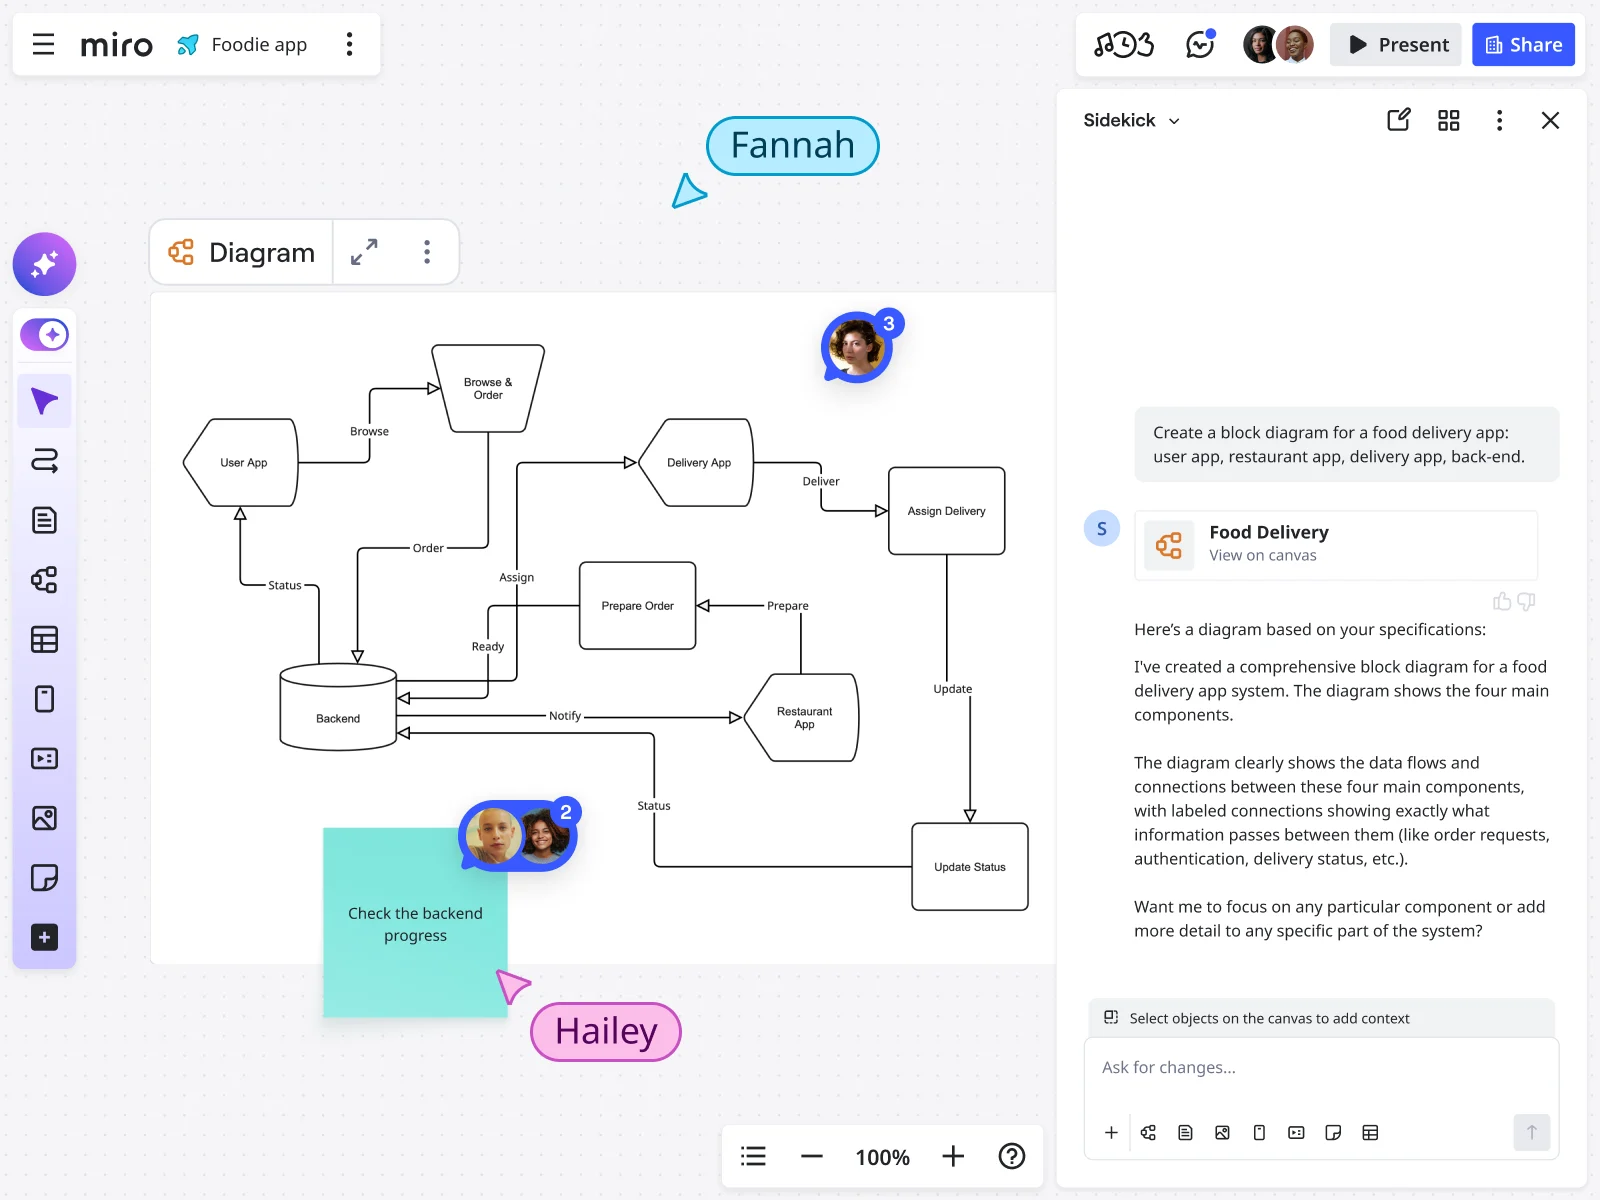The image size is (1600, 1200).
Task: Click the Present button
Action: (1395, 44)
